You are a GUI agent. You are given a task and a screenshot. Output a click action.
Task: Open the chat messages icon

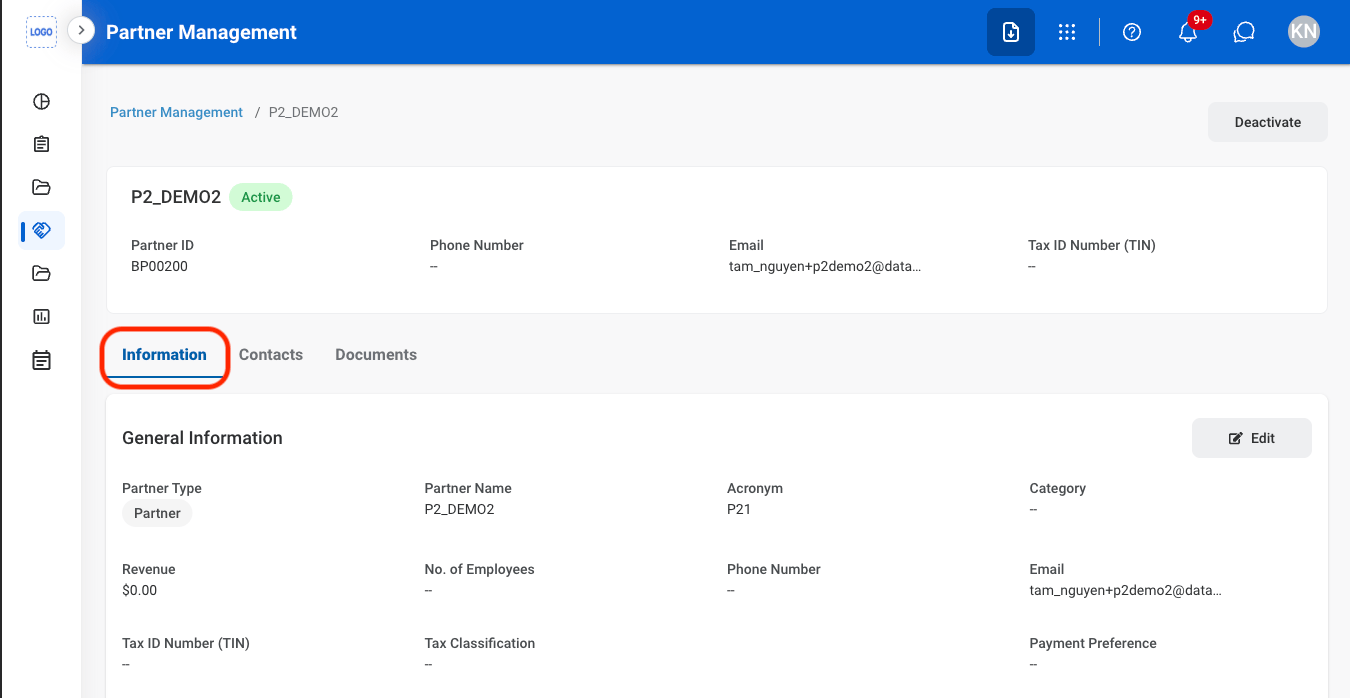[x=1244, y=32]
